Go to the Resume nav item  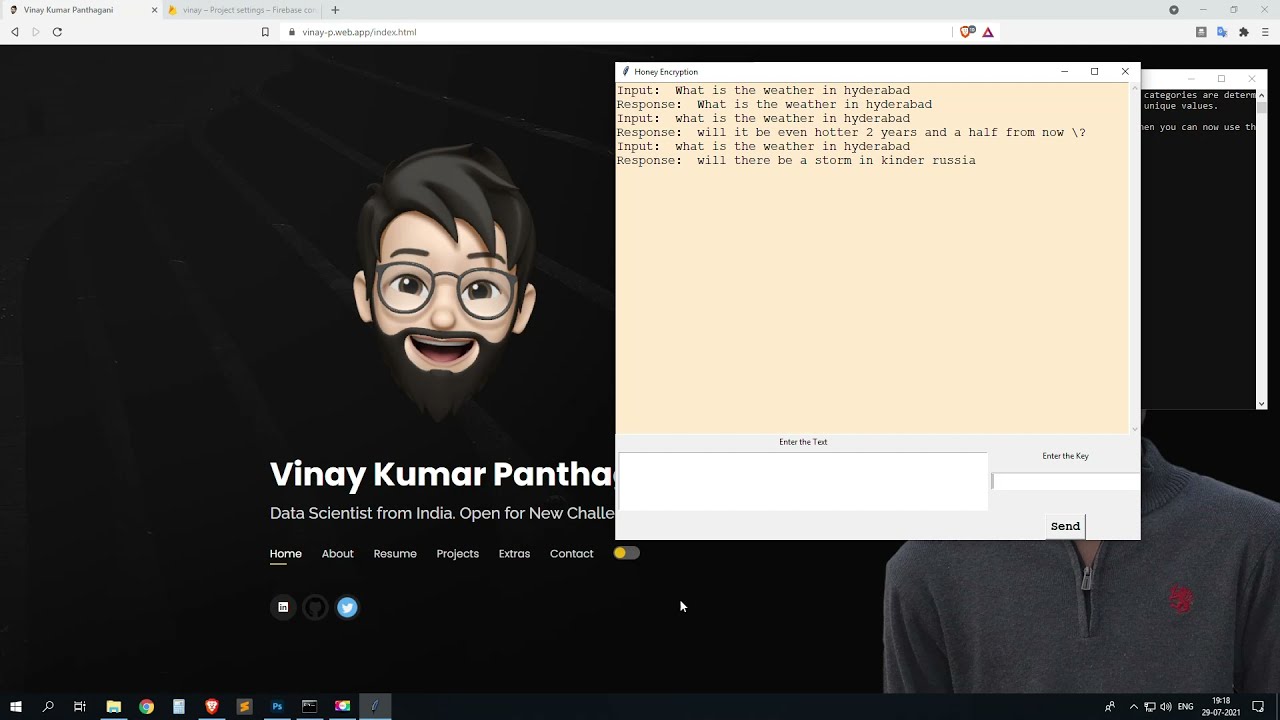coord(395,554)
